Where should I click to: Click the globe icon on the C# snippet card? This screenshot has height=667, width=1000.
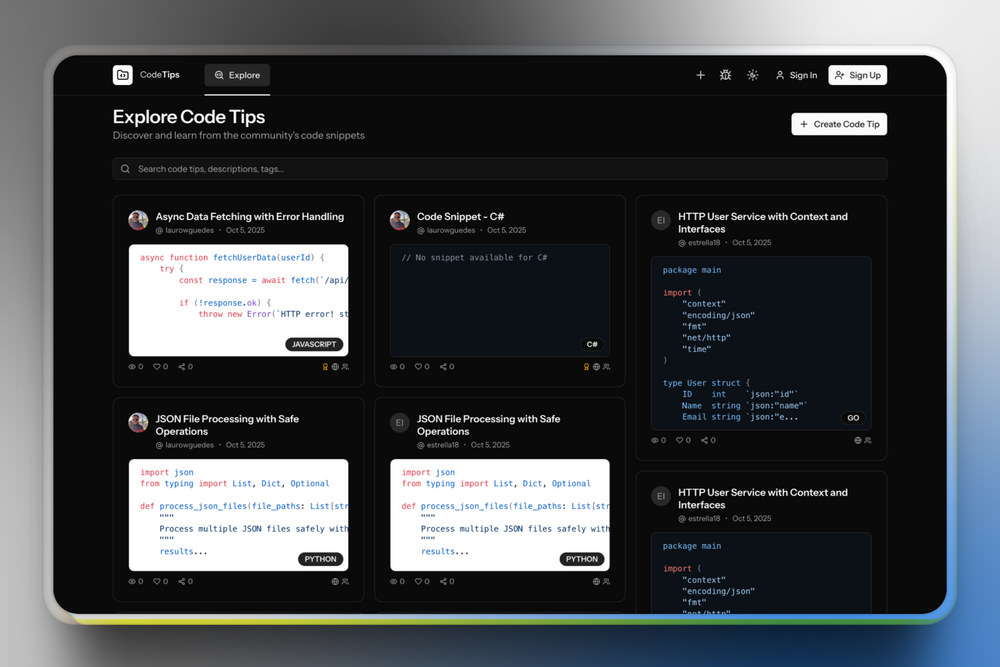point(596,367)
